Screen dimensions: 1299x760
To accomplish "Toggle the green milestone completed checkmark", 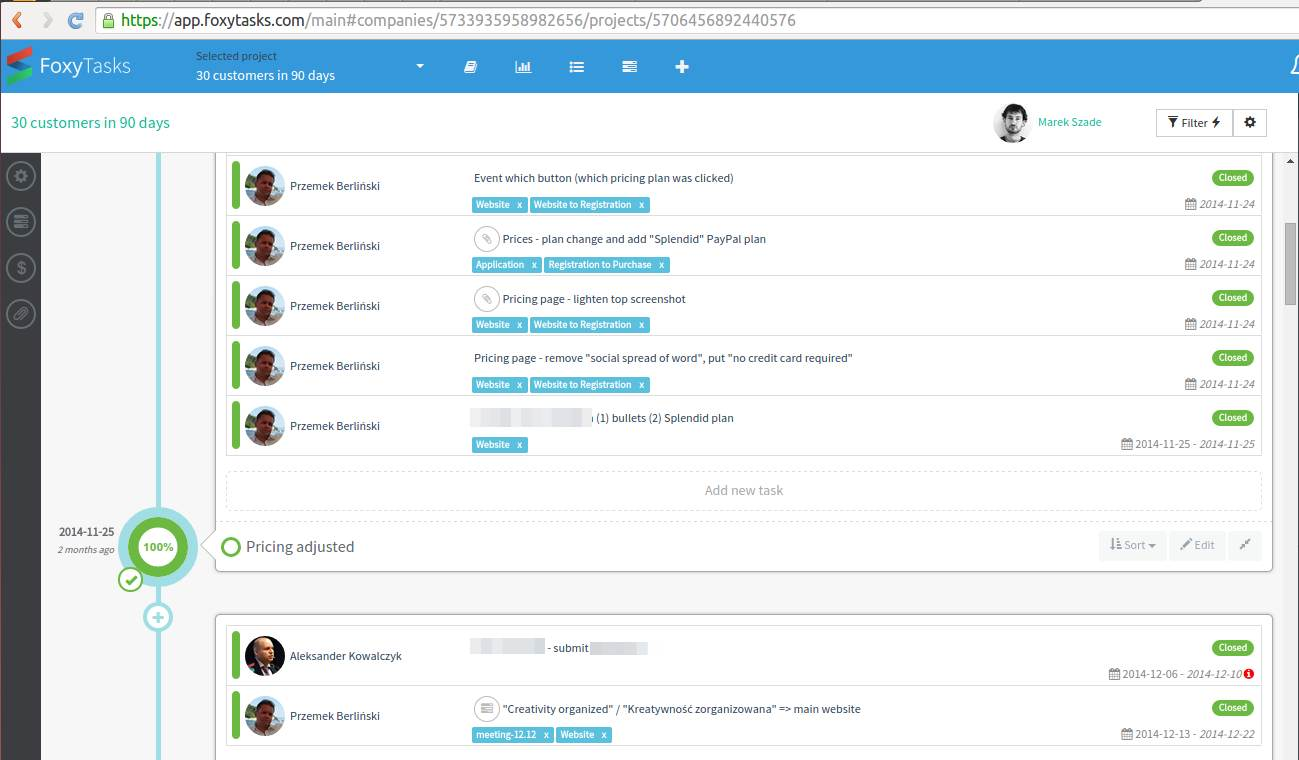I will click(x=130, y=579).
